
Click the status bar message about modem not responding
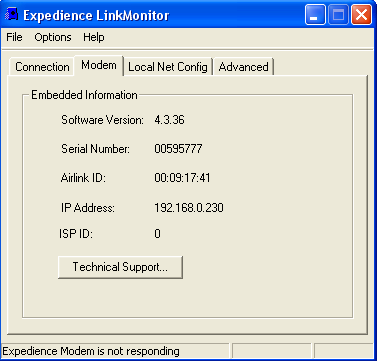click(x=91, y=351)
